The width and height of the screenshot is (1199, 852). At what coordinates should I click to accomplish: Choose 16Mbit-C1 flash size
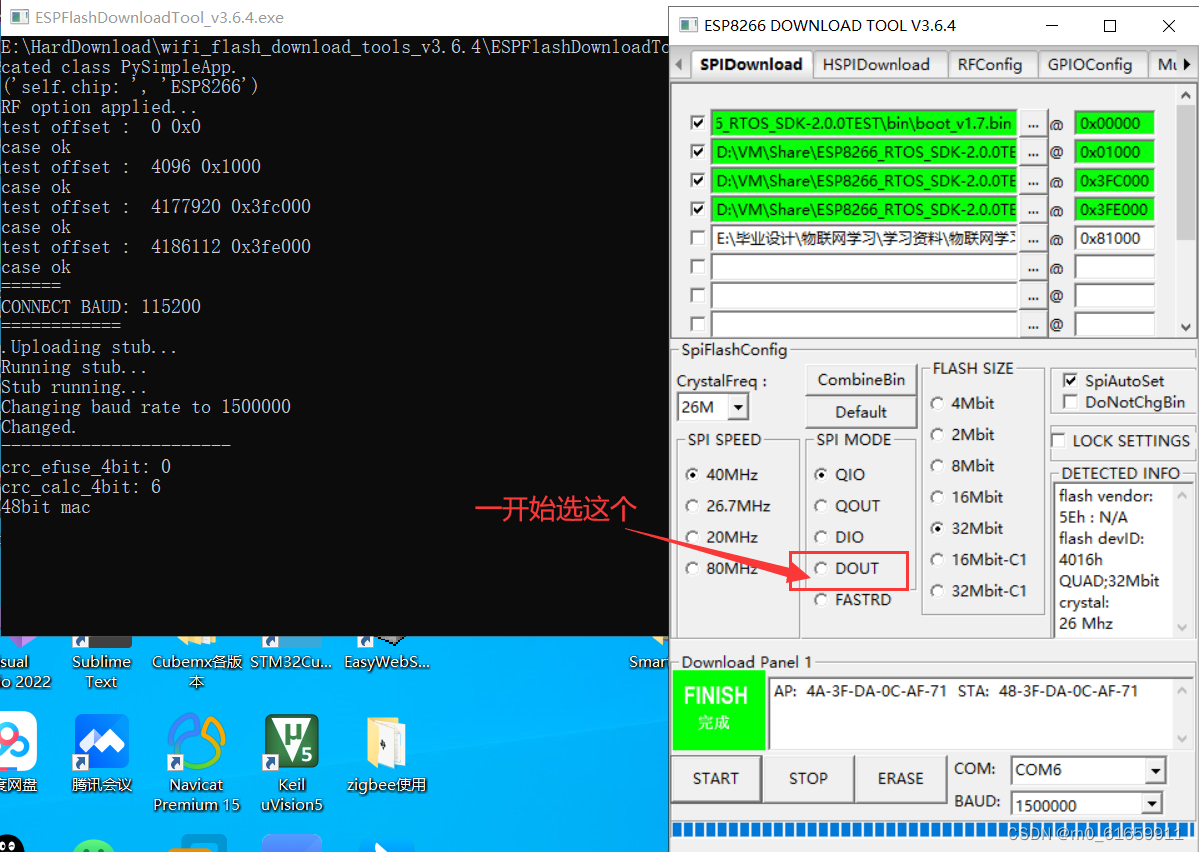coord(937,560)
